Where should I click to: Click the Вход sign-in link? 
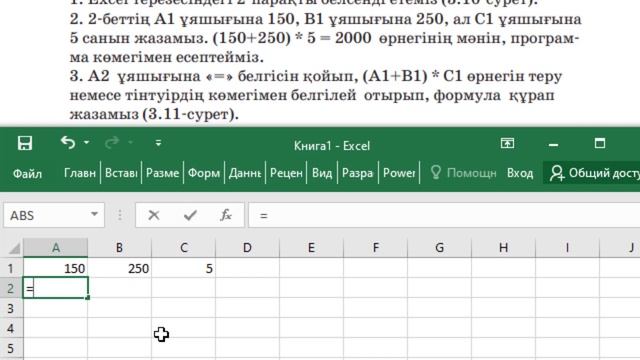point(520,173)
